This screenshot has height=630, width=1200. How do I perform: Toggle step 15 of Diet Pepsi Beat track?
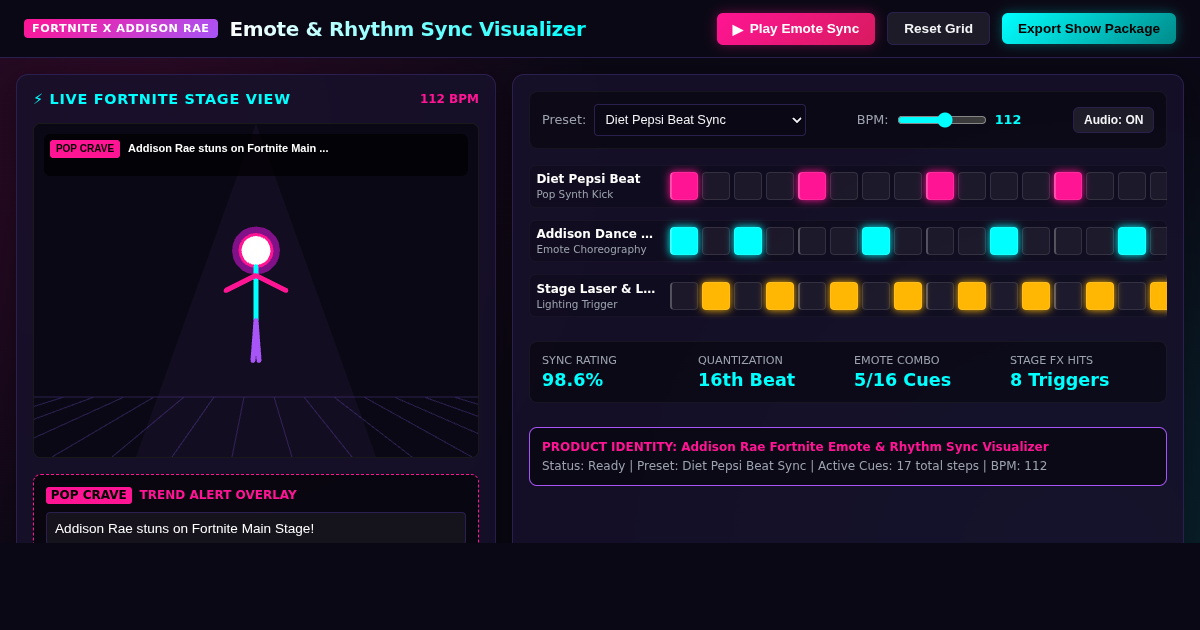pos(1132,186)
